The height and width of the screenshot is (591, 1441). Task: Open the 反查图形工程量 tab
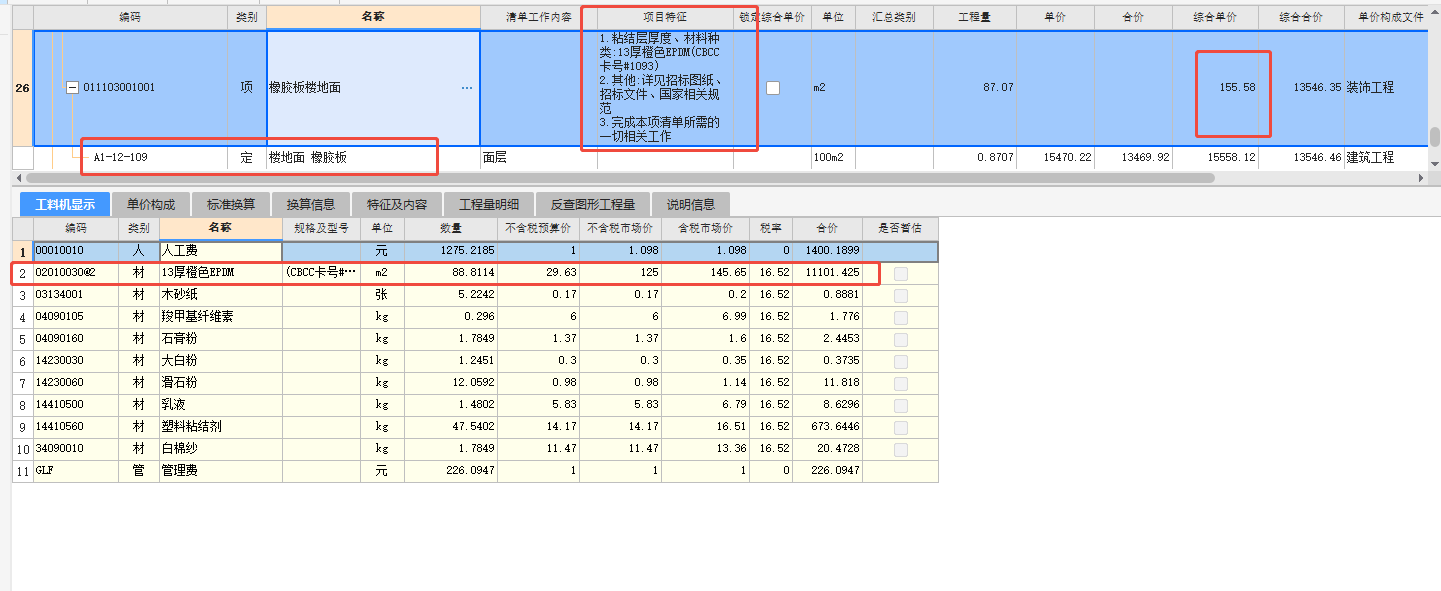[x=593, y=204]
